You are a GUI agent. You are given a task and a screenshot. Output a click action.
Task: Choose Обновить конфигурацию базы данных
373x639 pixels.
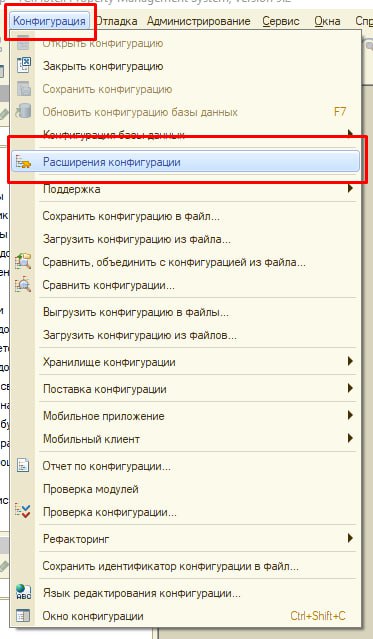click(140, 112)
